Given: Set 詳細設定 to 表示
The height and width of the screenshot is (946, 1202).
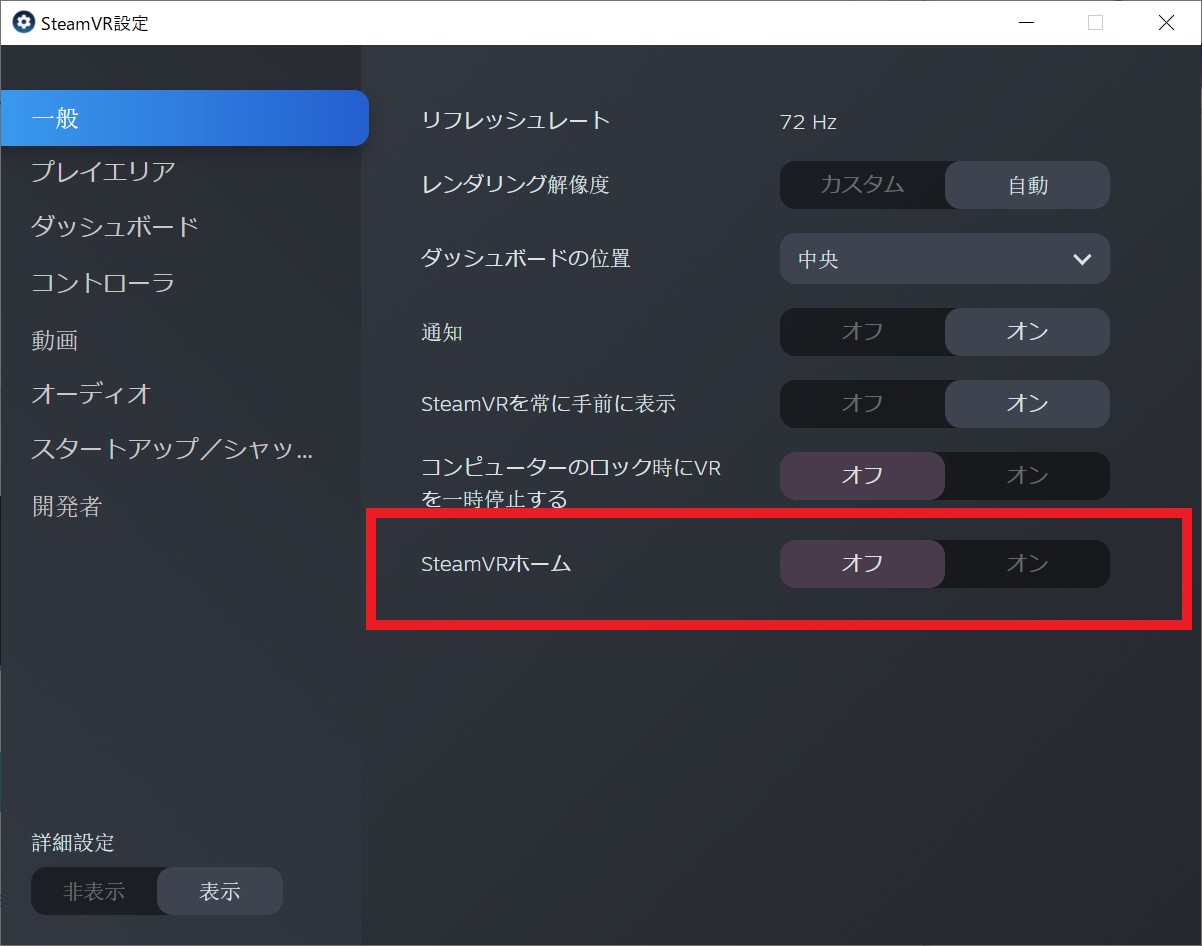Looking at the screenshot, I should tap(220, 891).
